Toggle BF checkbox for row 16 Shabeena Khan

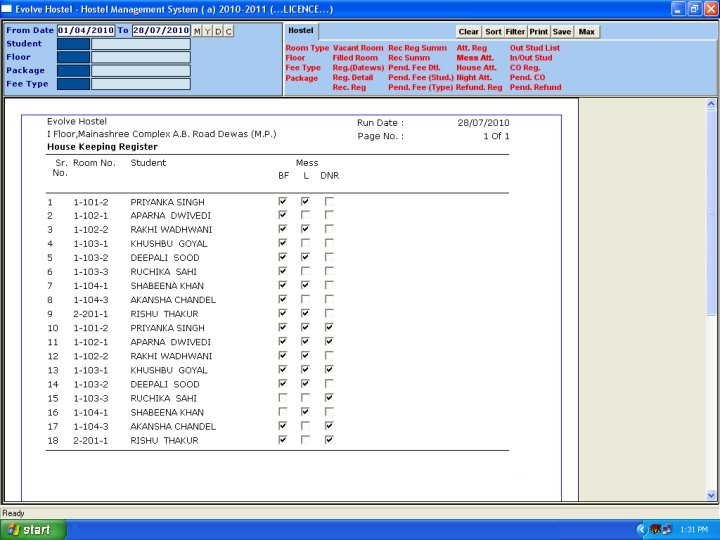click(x=283, y=412)
